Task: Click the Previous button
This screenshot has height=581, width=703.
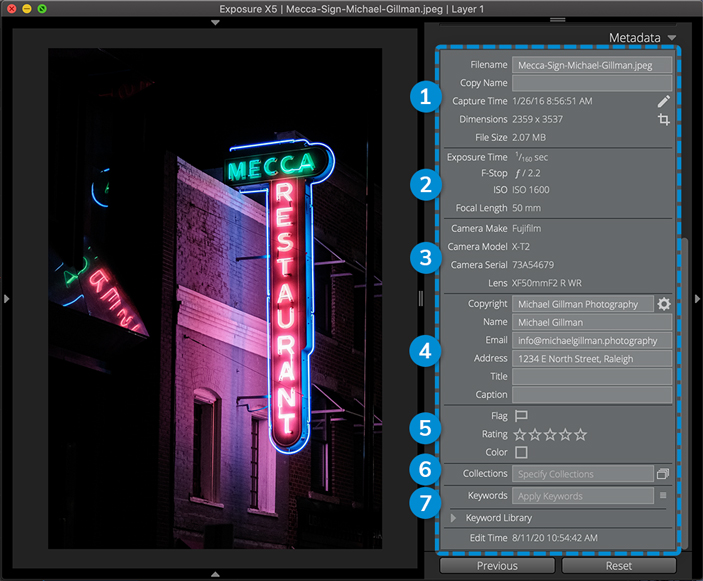Action: pos(497,566)
